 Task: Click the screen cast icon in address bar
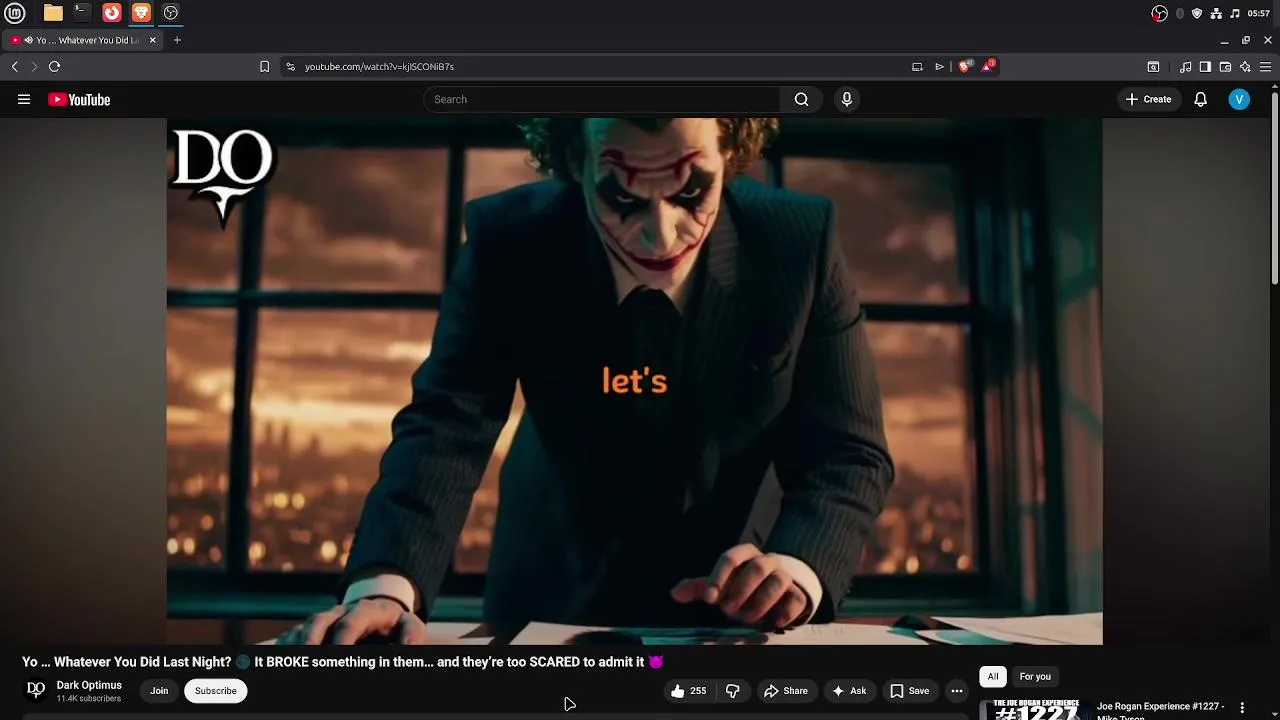(917, 67)
